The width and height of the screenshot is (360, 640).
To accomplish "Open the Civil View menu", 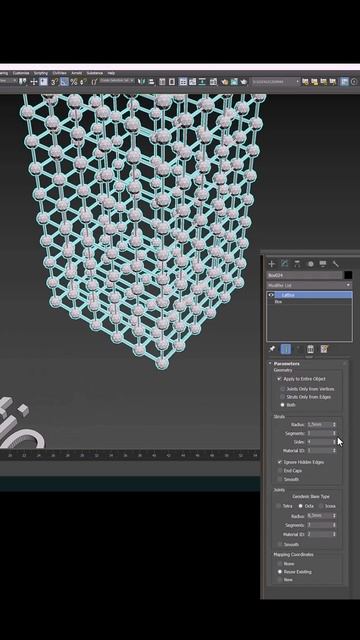I will click(59, 73).
